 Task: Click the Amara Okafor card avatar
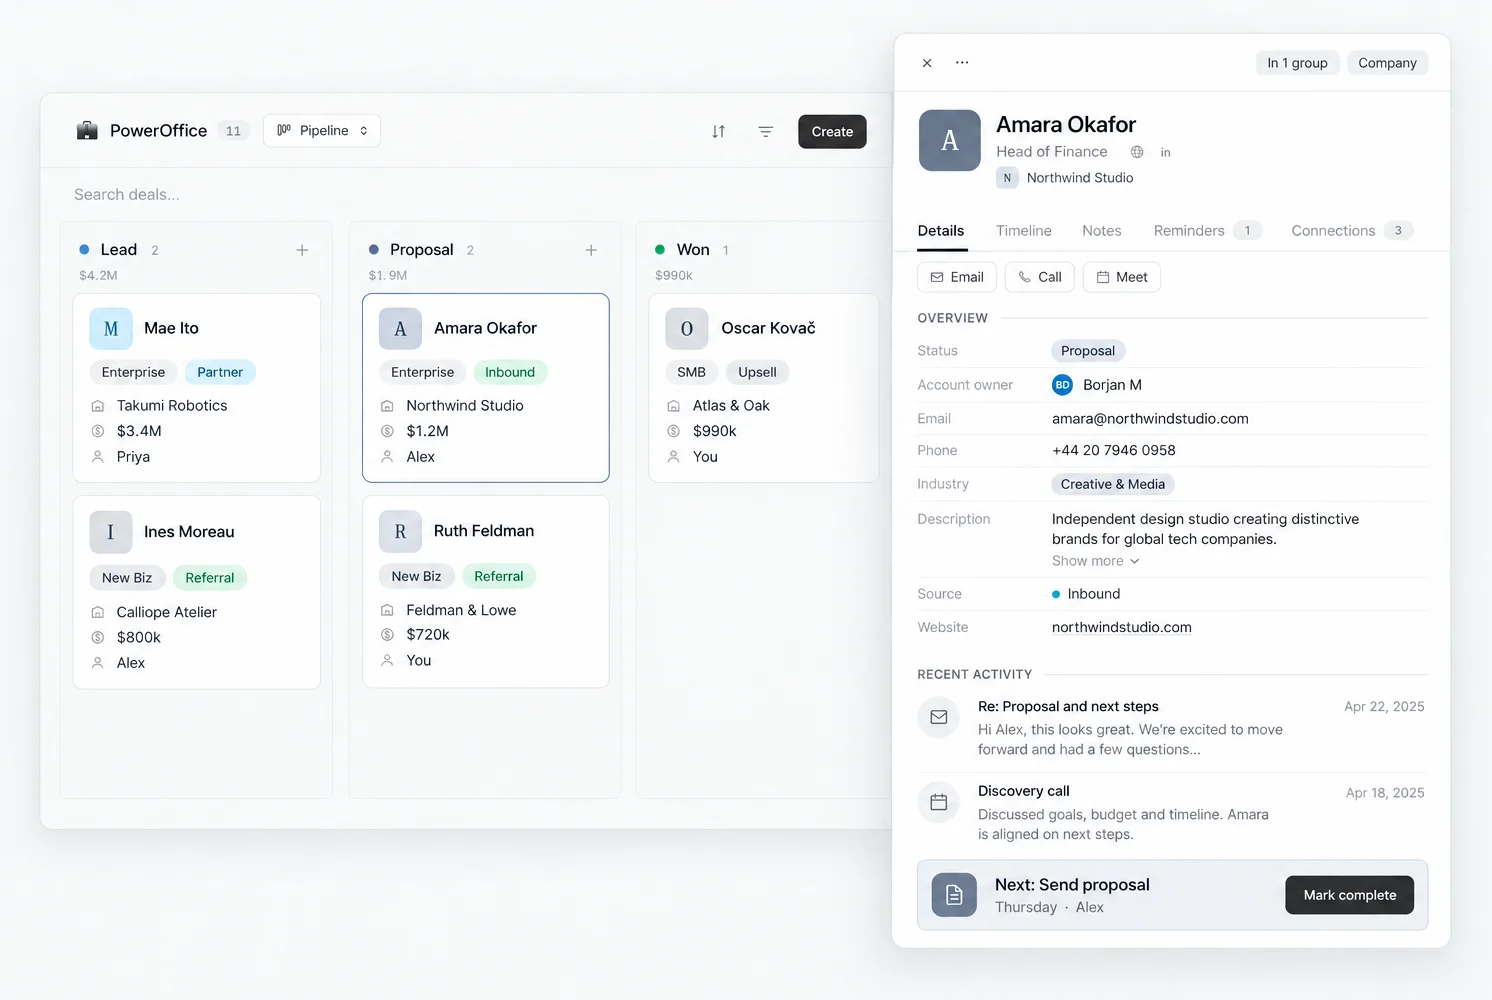[400, 329]
